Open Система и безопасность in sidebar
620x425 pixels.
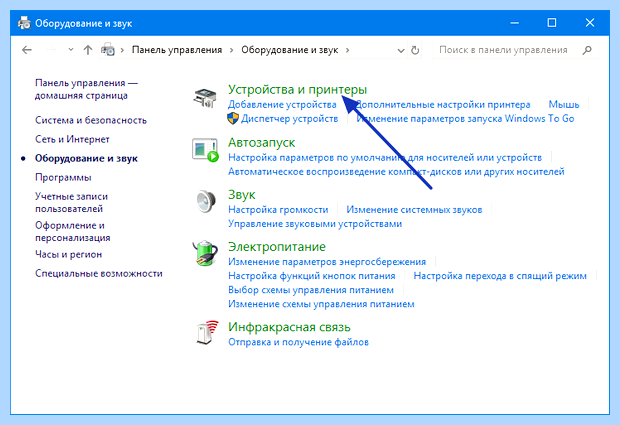click(91, 120)
